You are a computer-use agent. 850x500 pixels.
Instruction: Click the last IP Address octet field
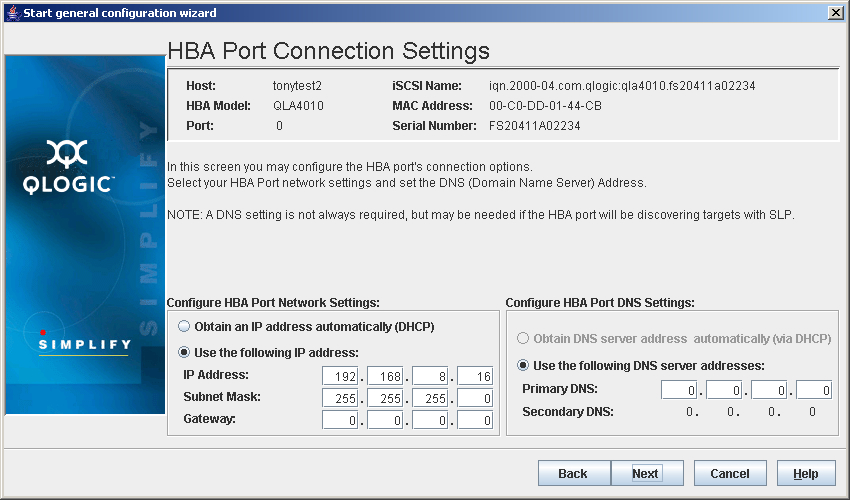475,375
